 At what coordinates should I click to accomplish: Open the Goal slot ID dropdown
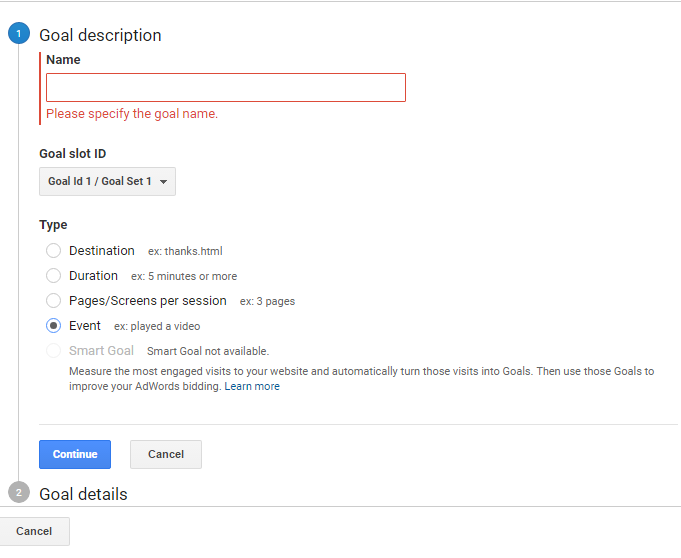click(x=107, y=182)
